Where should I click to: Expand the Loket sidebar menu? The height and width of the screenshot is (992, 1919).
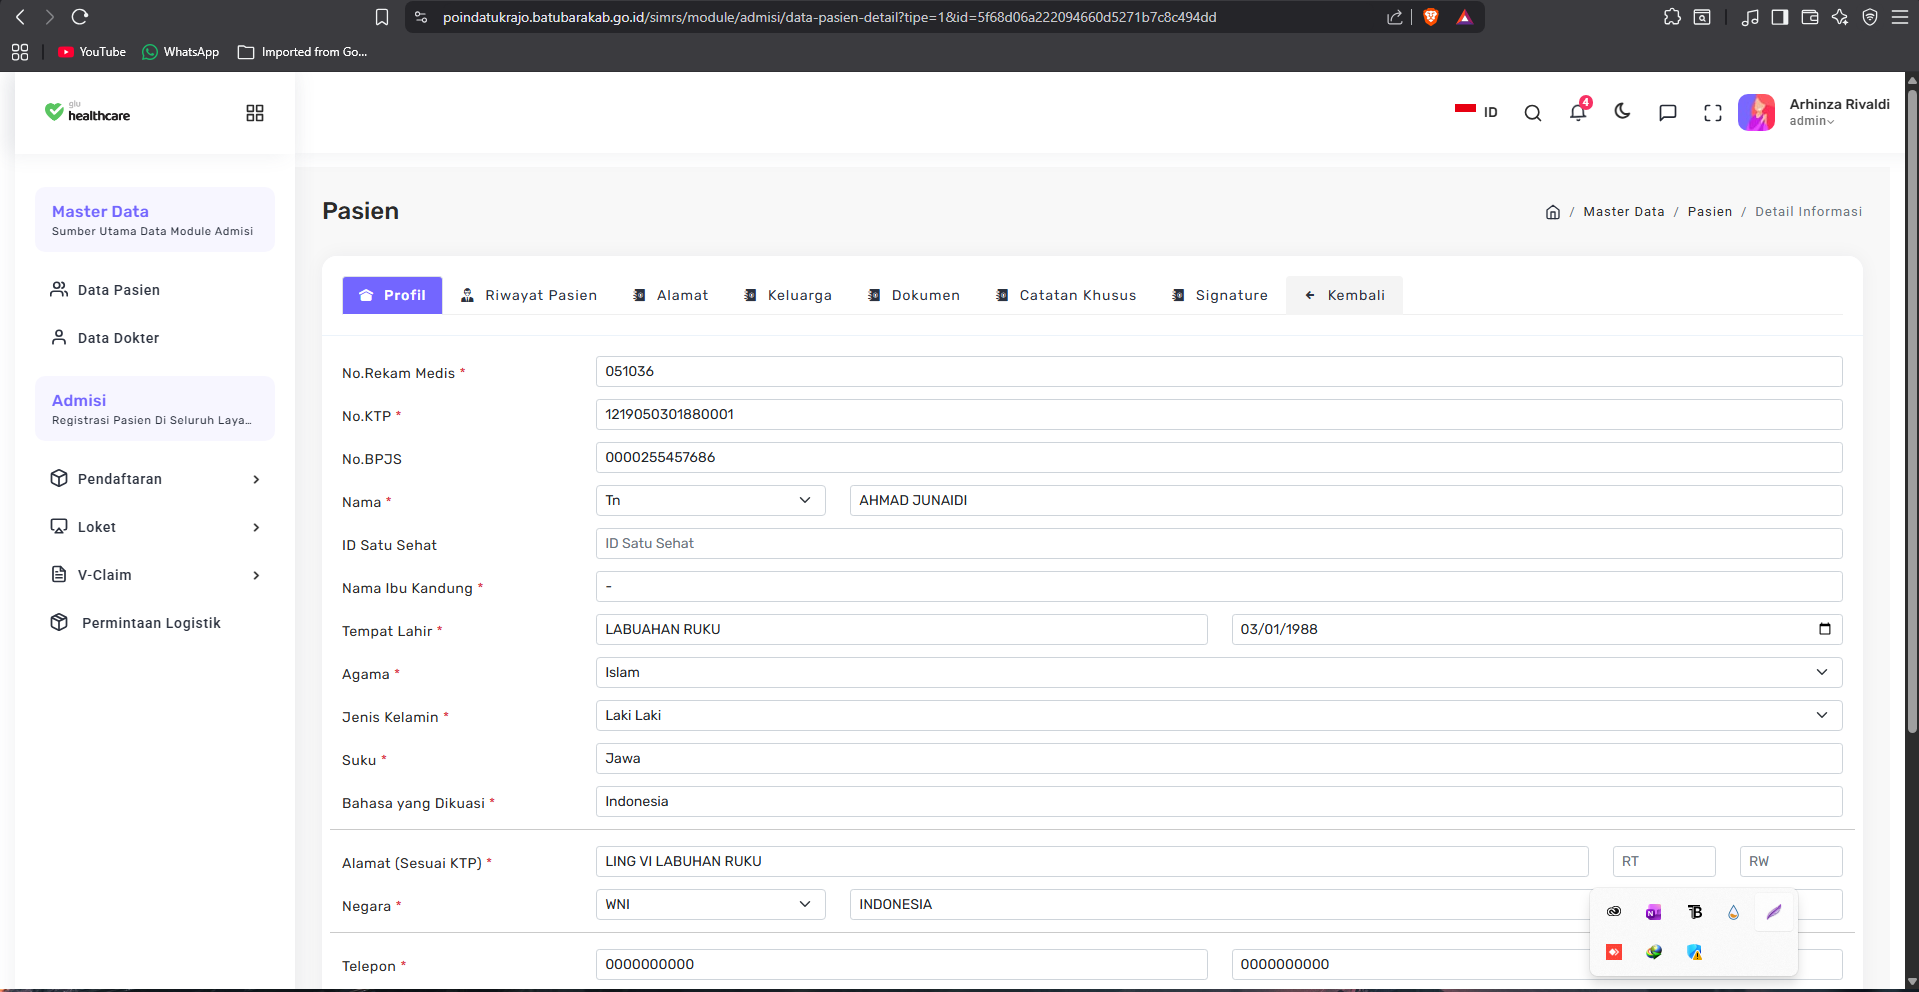(x=155, y=527)
